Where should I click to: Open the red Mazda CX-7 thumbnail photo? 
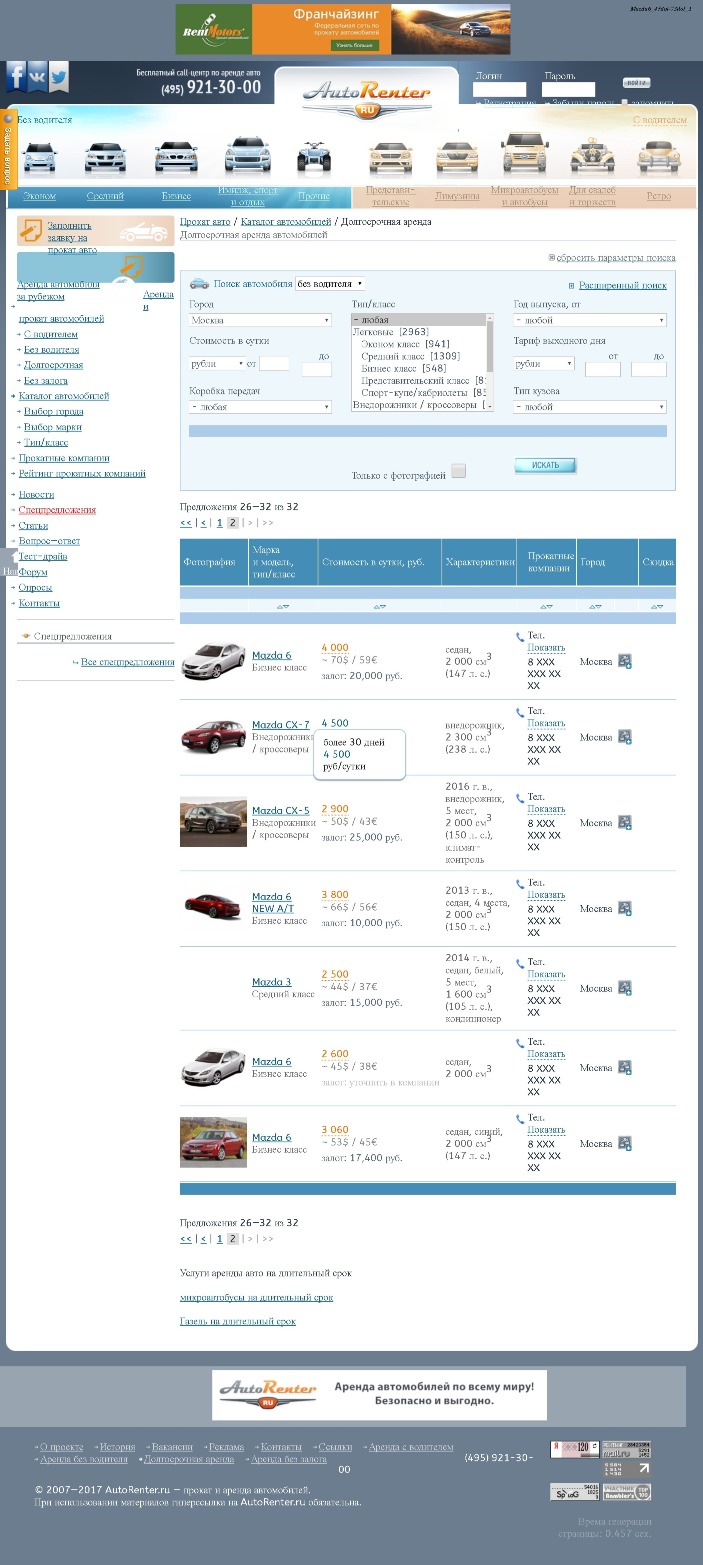[x=213, y=737]
